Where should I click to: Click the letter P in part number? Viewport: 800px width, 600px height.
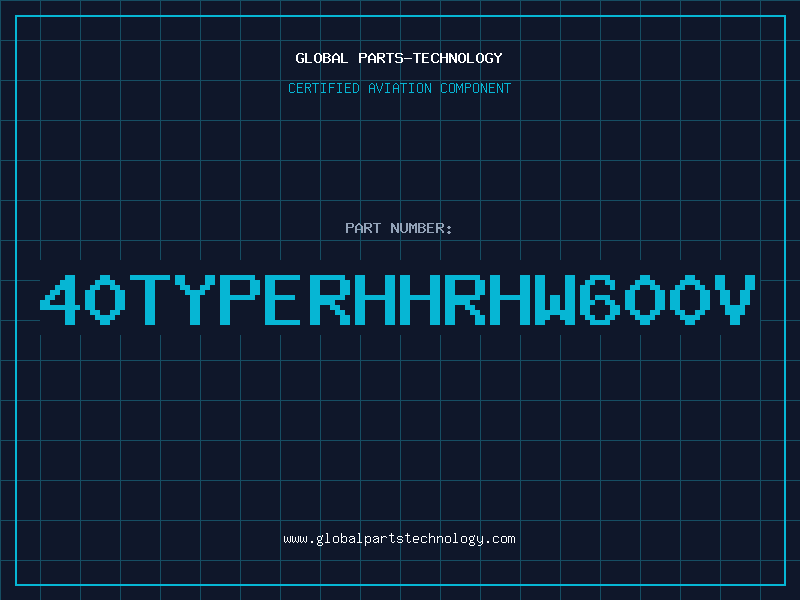click(x=241, y=299)
